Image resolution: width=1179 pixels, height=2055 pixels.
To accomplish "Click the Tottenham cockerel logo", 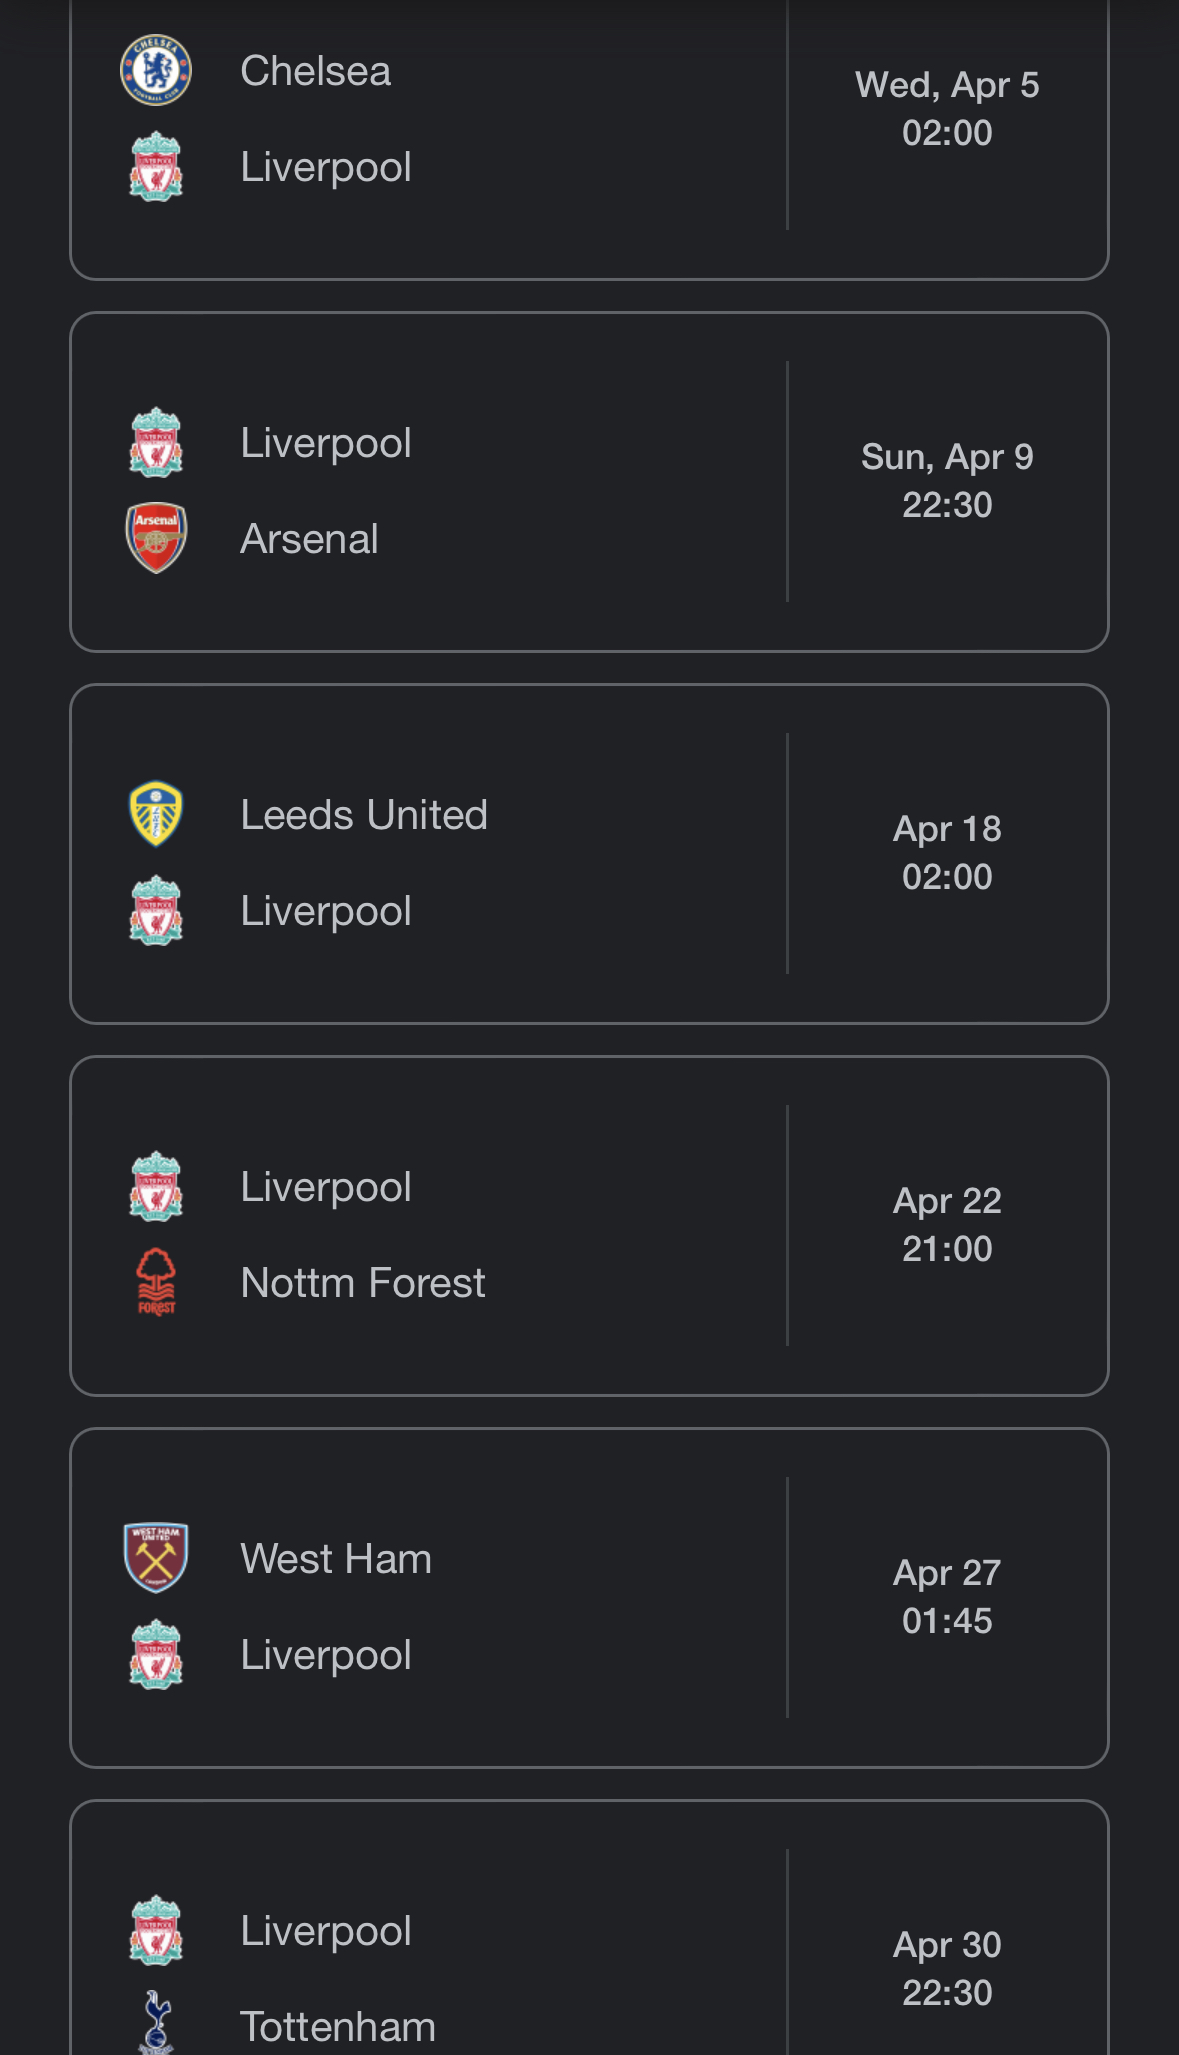I will click(156, 2022).
